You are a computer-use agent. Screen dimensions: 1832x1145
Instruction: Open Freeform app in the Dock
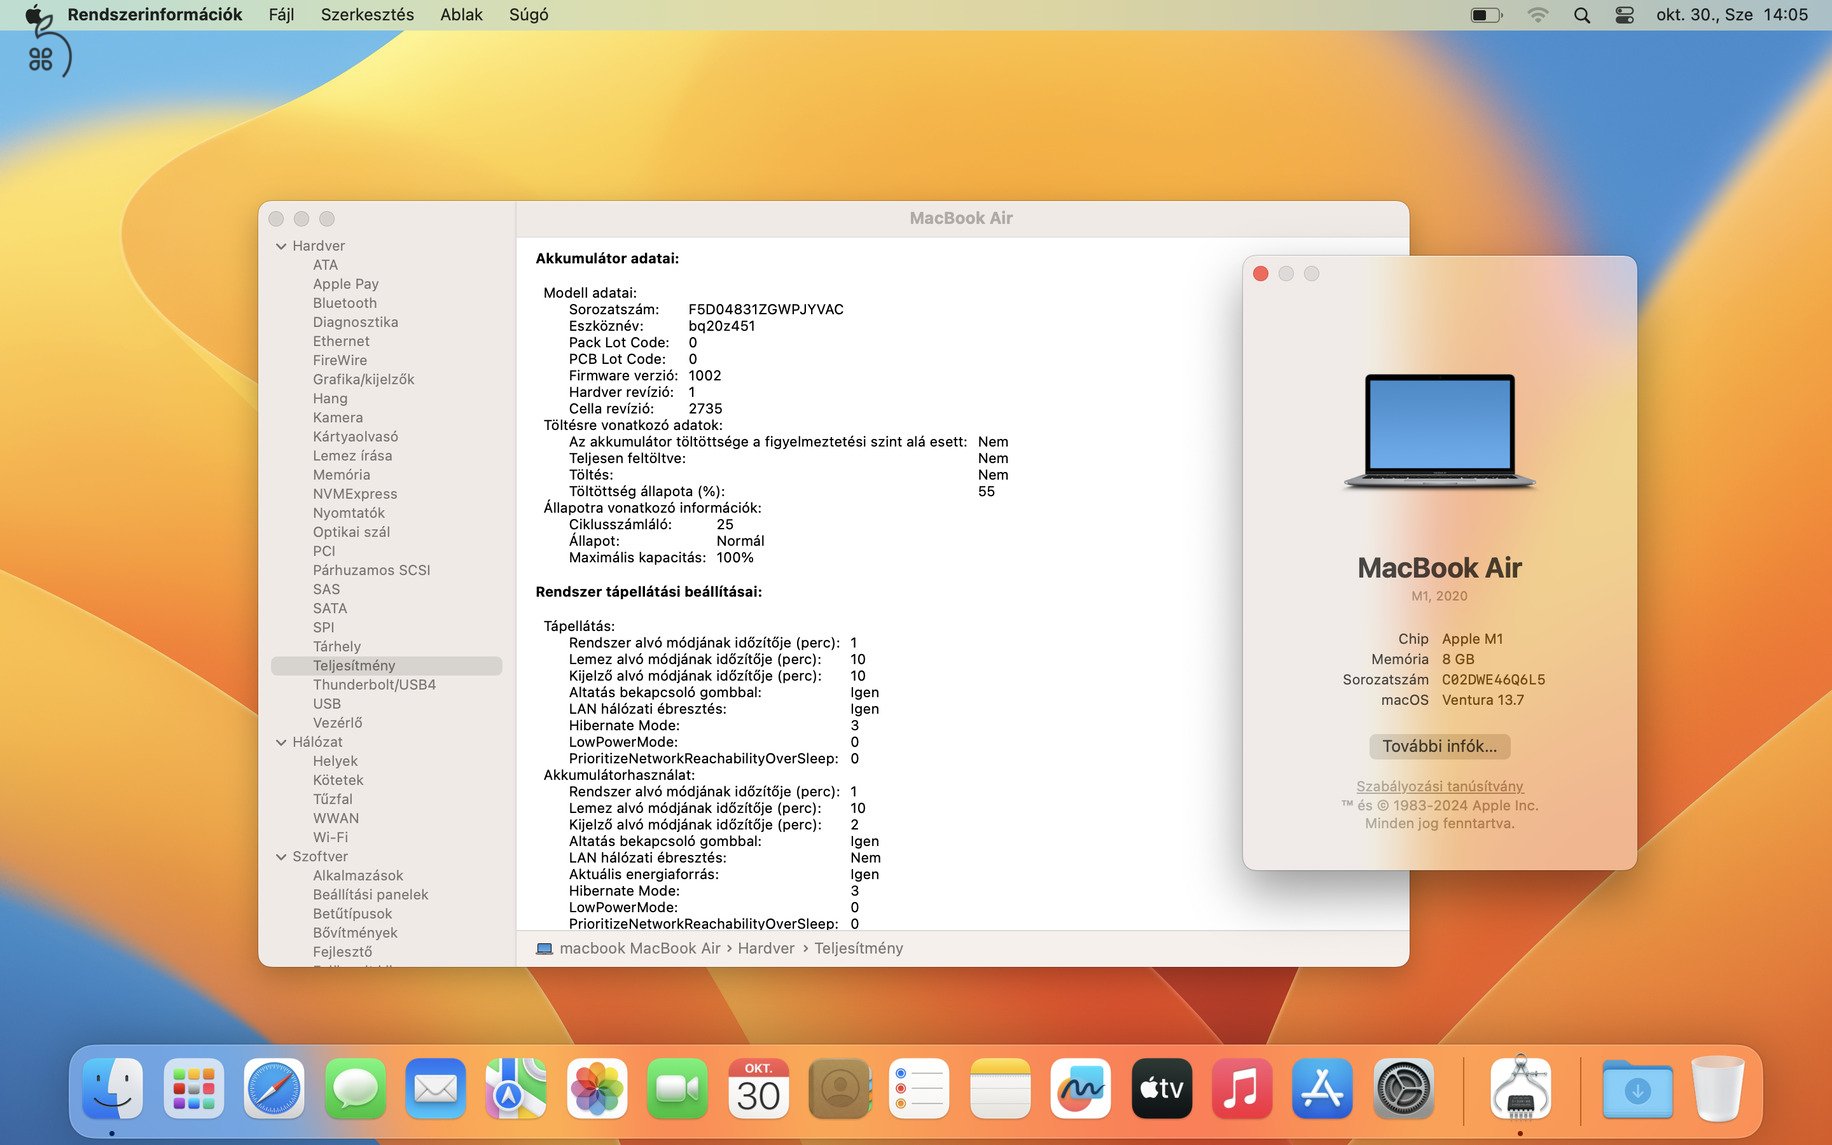1081,1088
